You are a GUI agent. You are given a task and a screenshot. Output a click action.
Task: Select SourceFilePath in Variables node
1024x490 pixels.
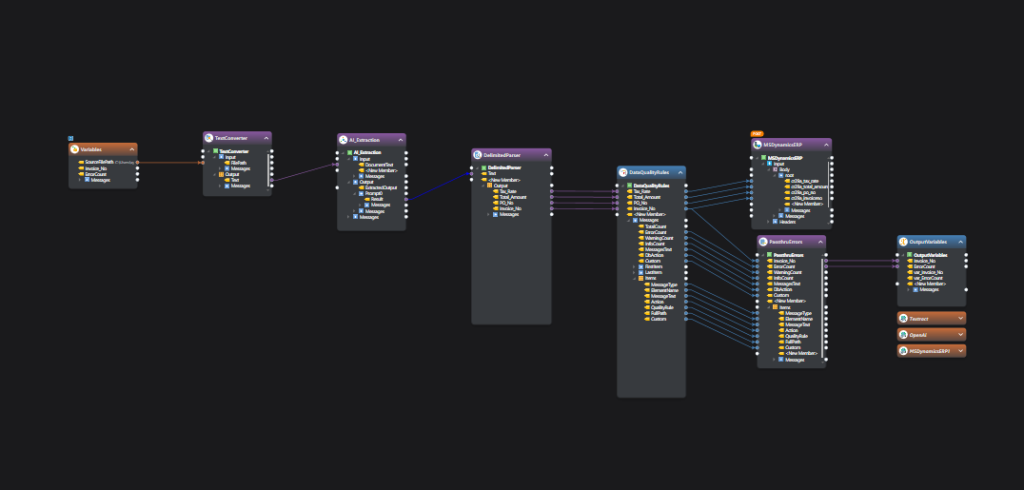[97, 161]
